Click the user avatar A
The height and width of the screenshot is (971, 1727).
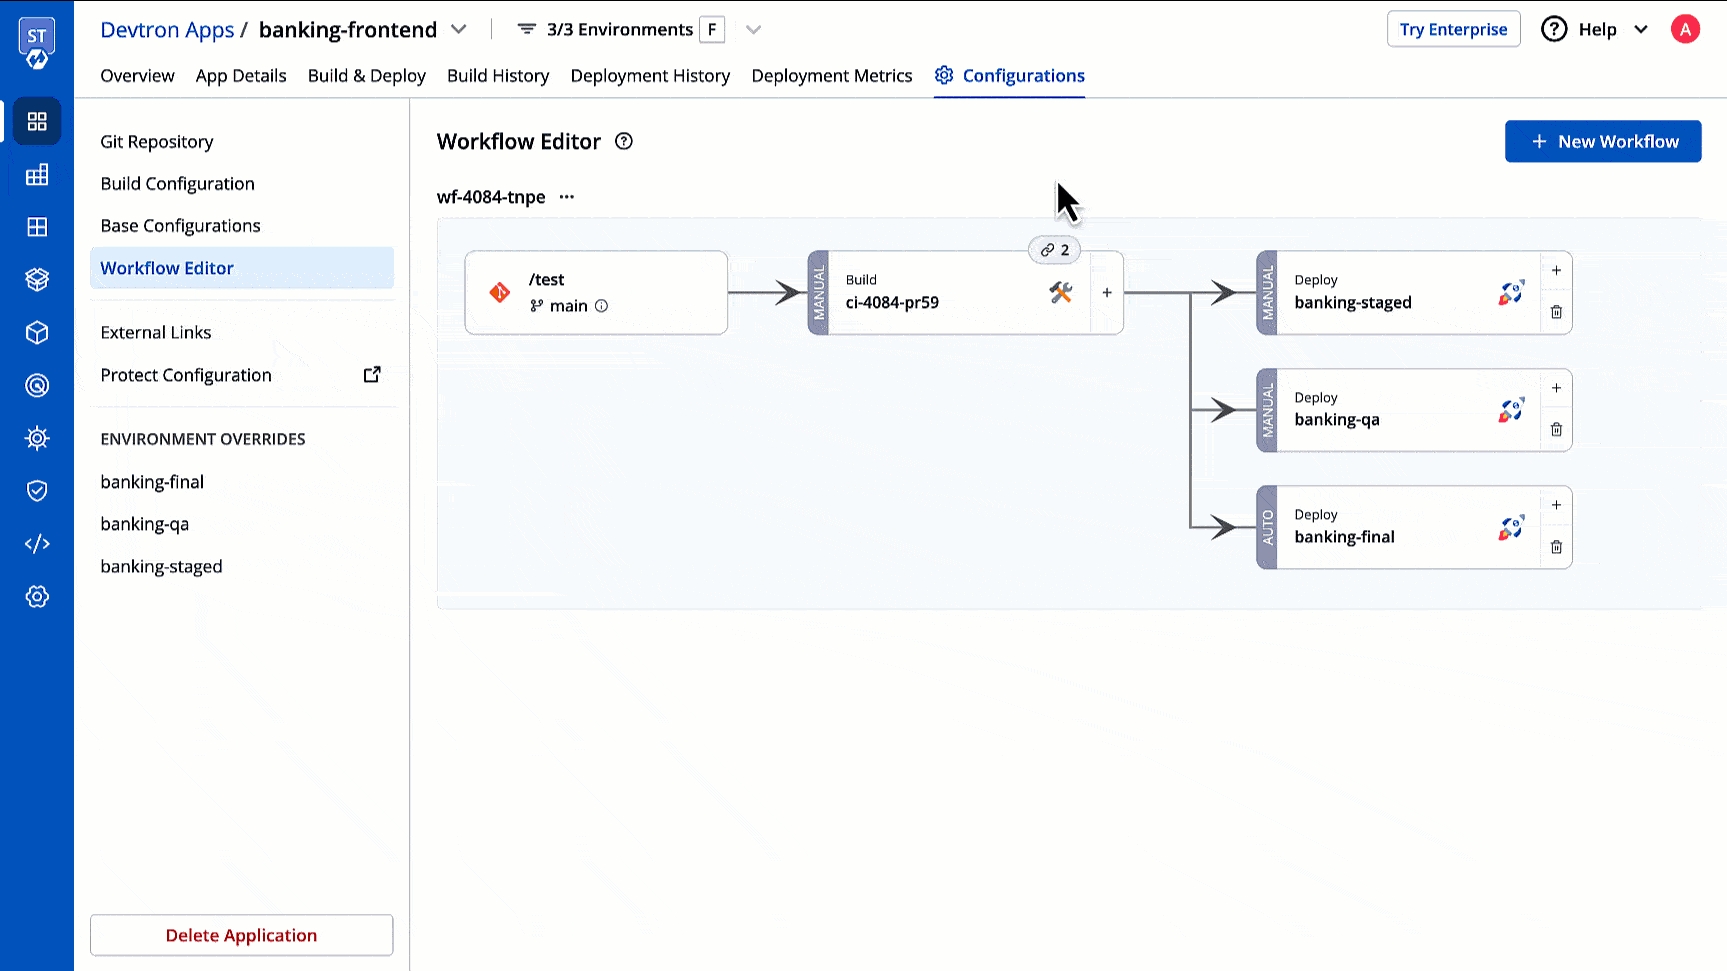1685,29
